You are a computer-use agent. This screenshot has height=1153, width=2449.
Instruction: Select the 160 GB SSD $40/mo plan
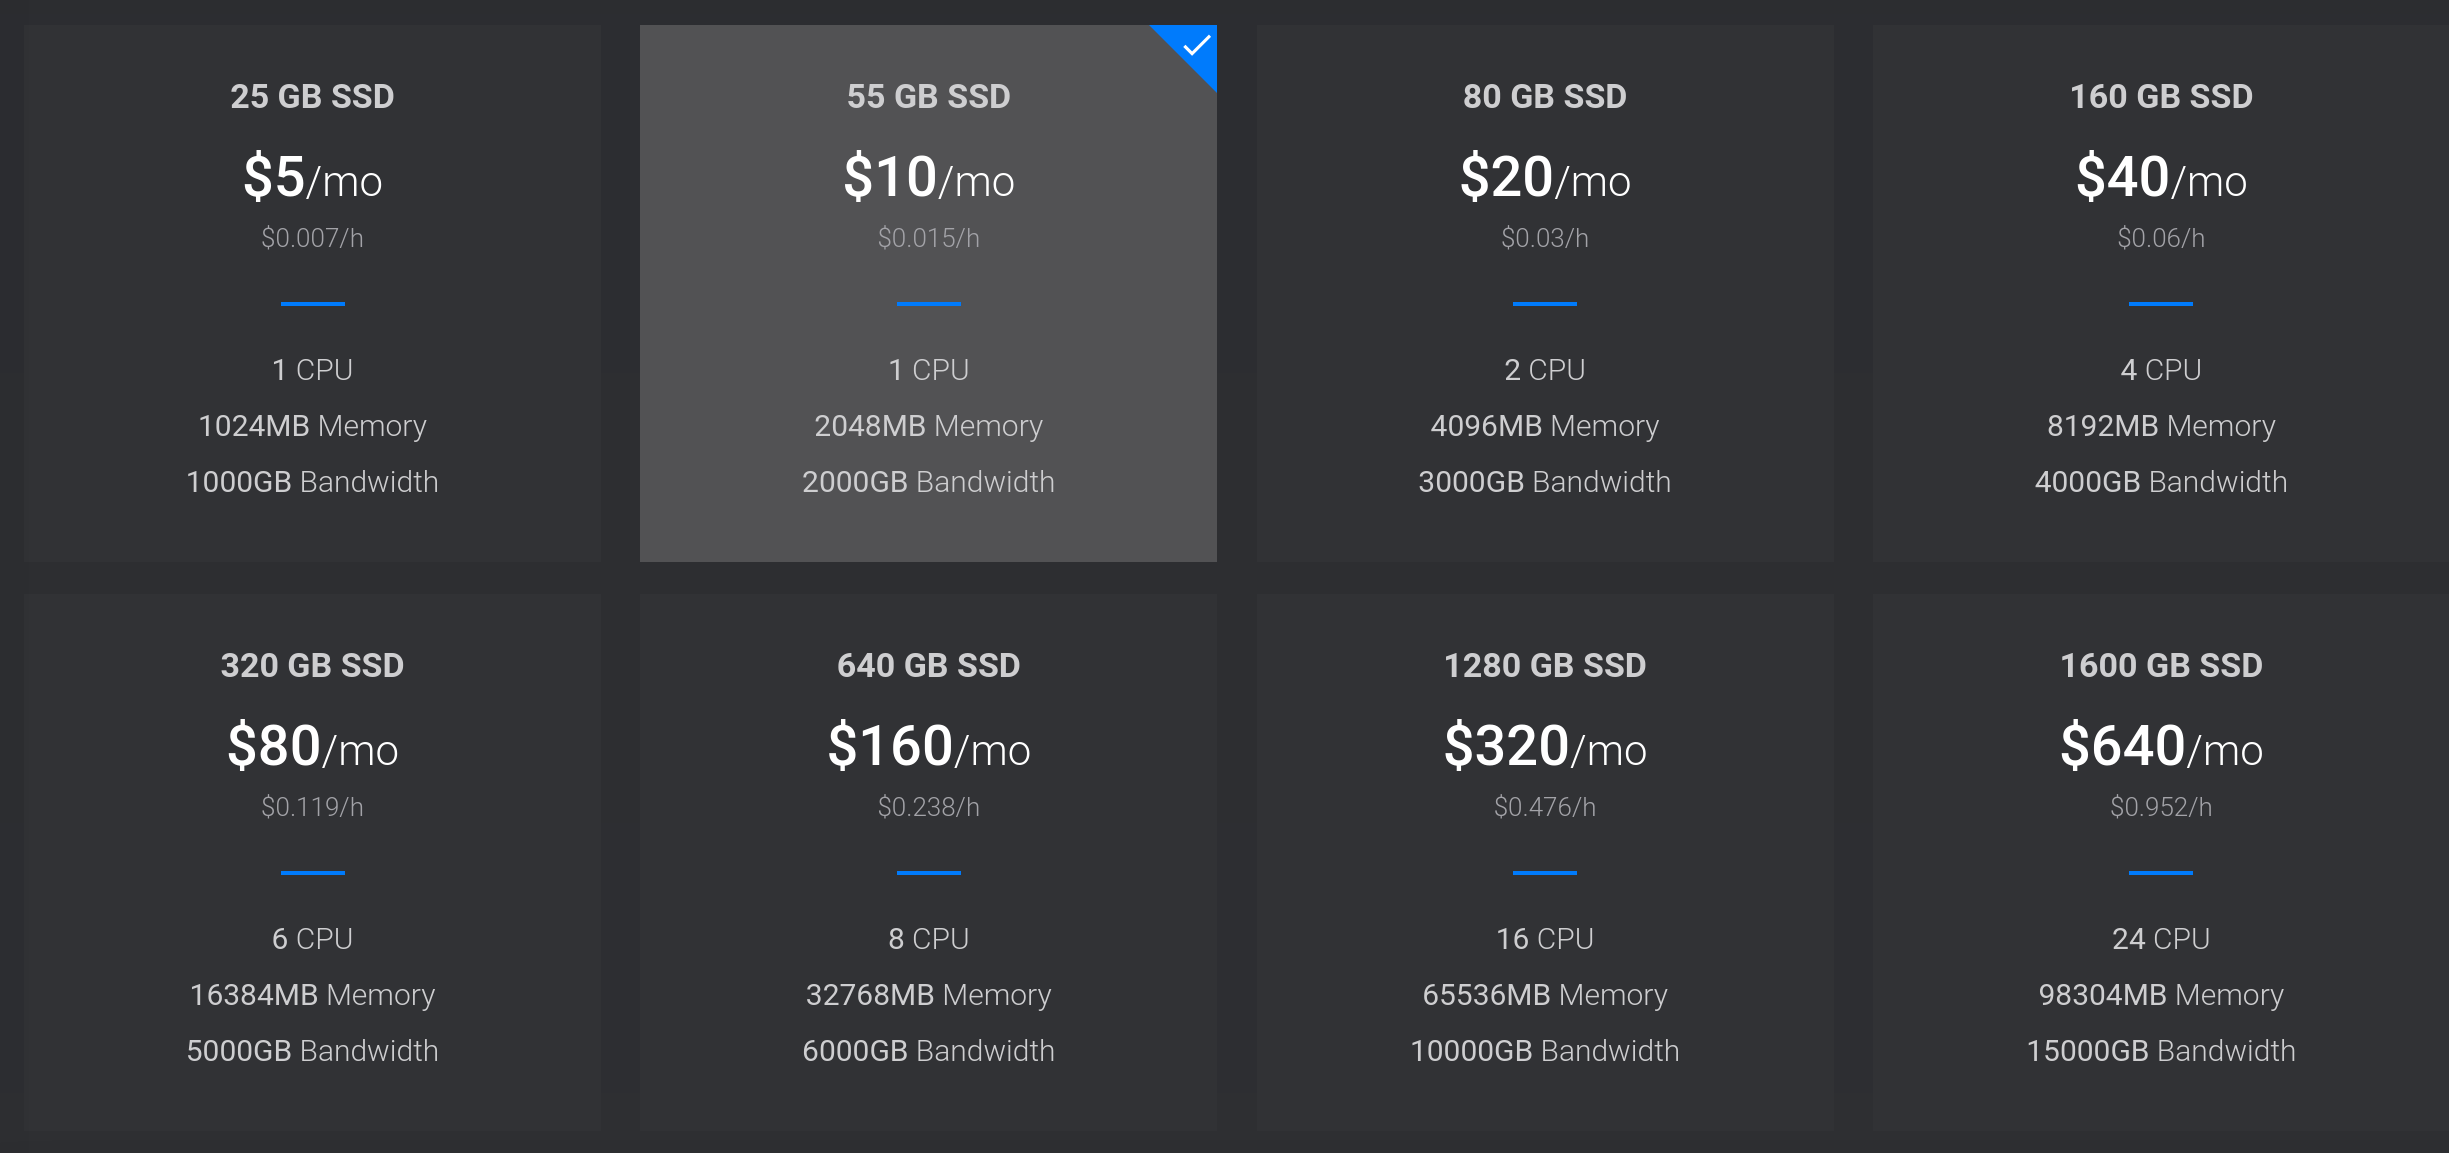pyautogui.click(x=2160, y=293)
